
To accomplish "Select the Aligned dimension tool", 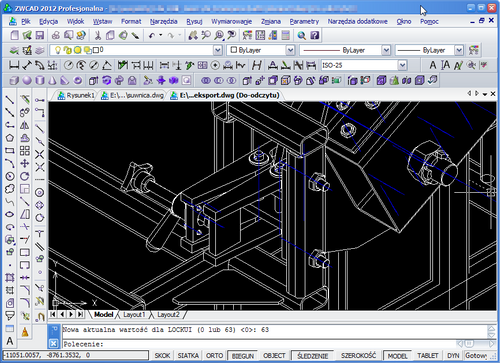I will click(27, 65).
